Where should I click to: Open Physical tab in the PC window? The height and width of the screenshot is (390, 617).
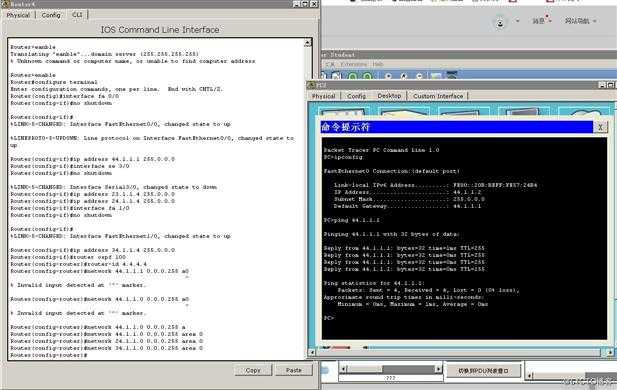(x=323, y=96)
